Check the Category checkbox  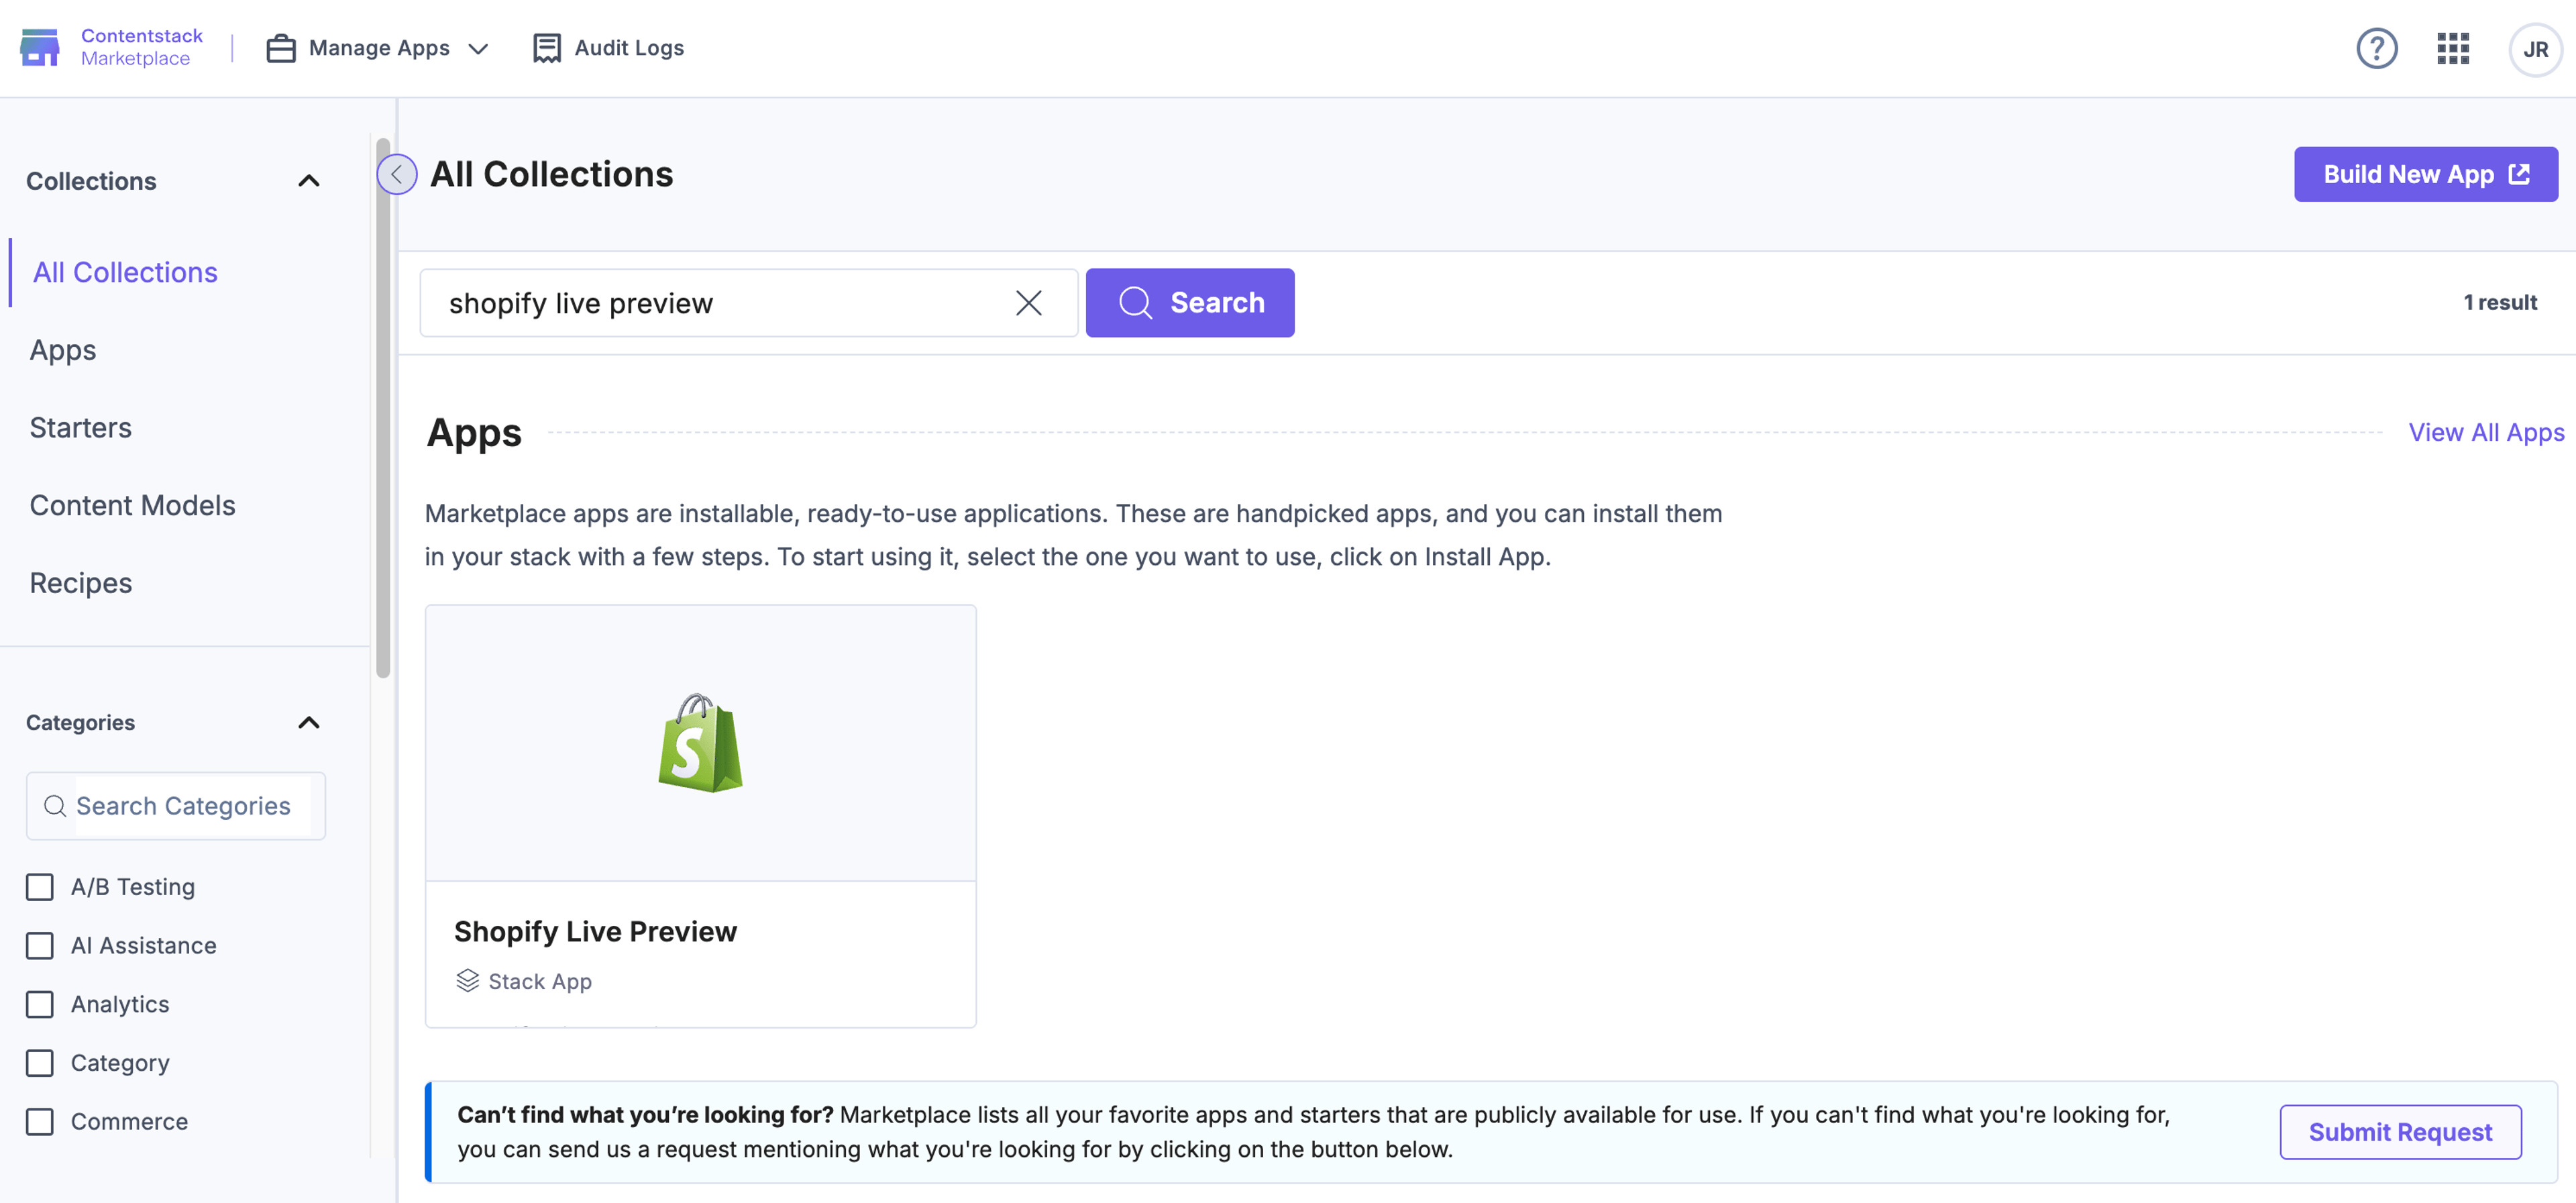tap(40, 1063)
